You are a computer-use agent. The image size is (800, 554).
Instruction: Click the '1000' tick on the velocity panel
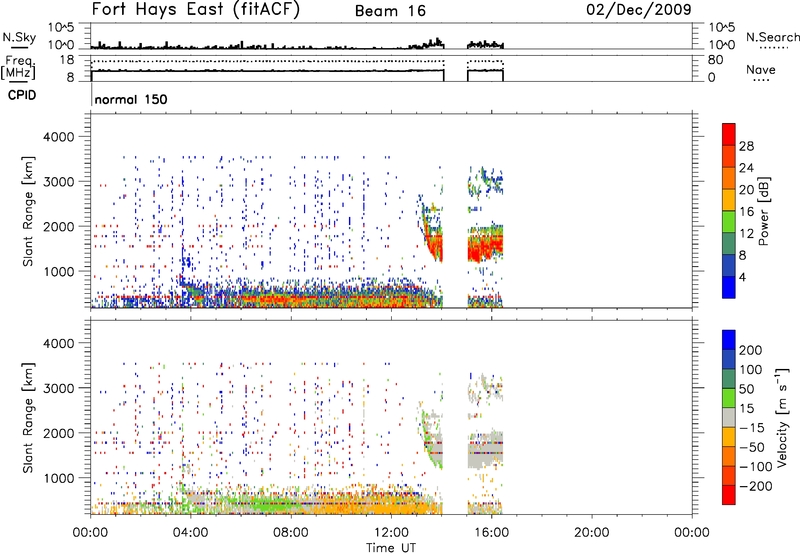tap(58, 478)
